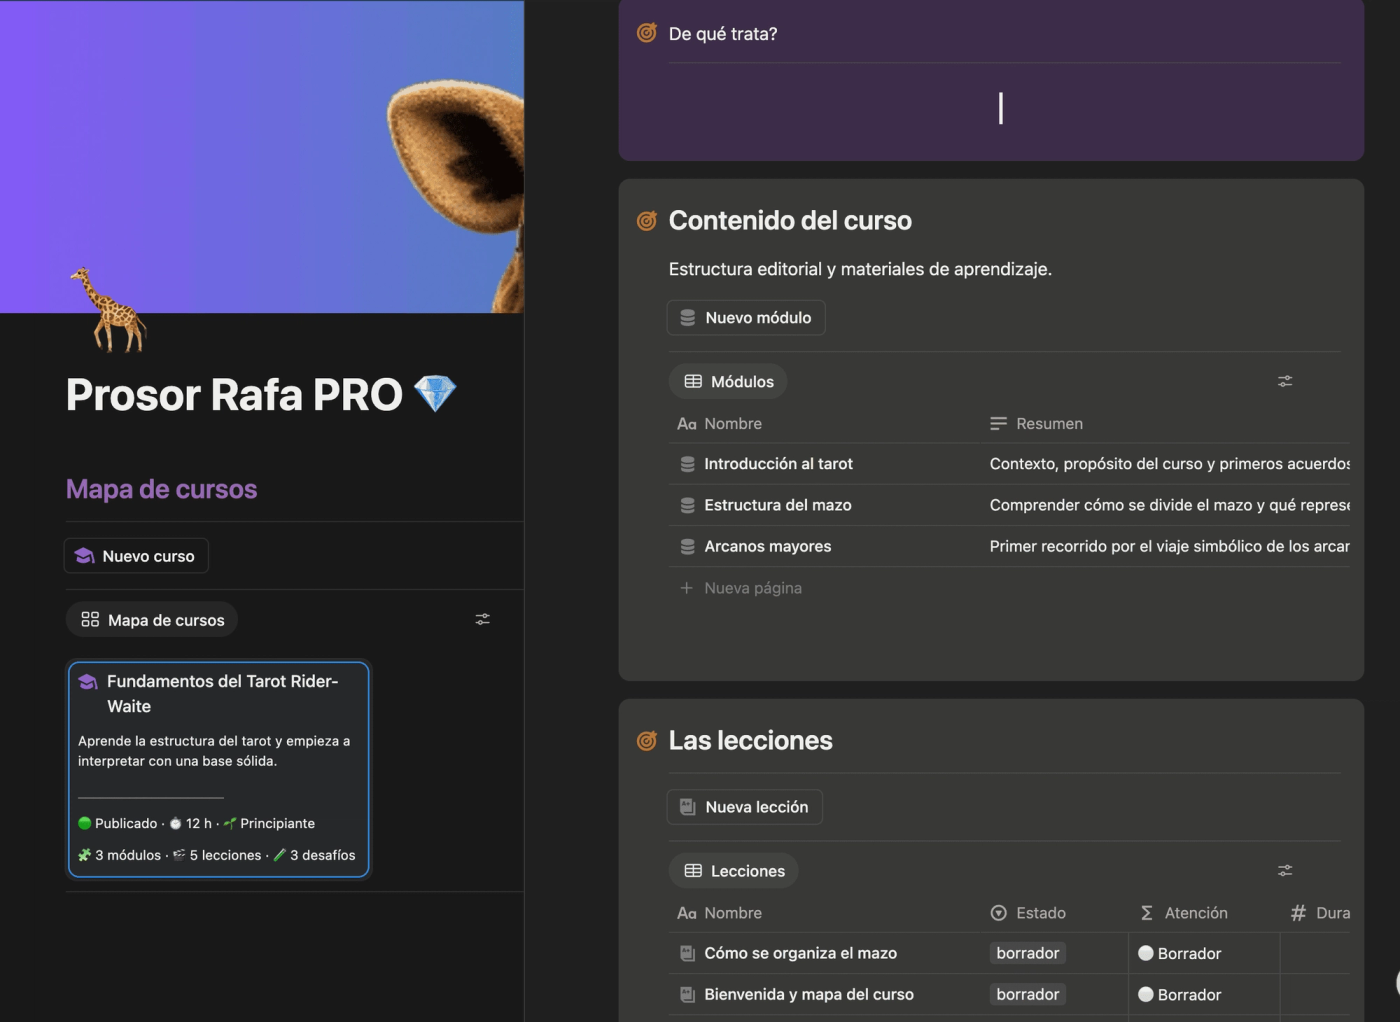Create a Nuevo curso
The image size is (1400, 1022).
pos(136,556)
